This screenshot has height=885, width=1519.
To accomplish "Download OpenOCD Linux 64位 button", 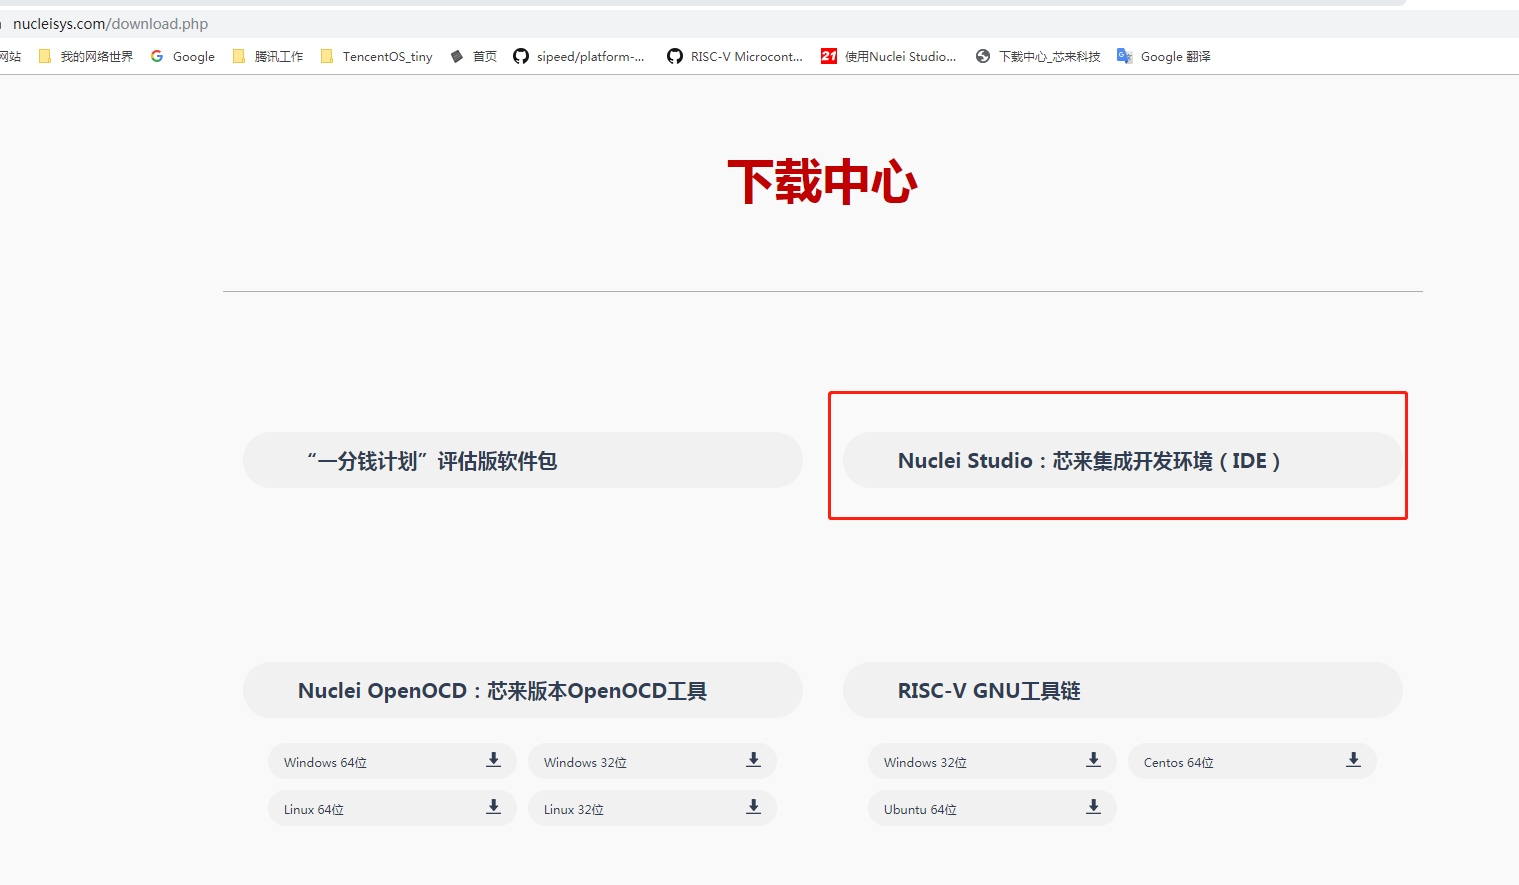I will (x=392, y=808).
